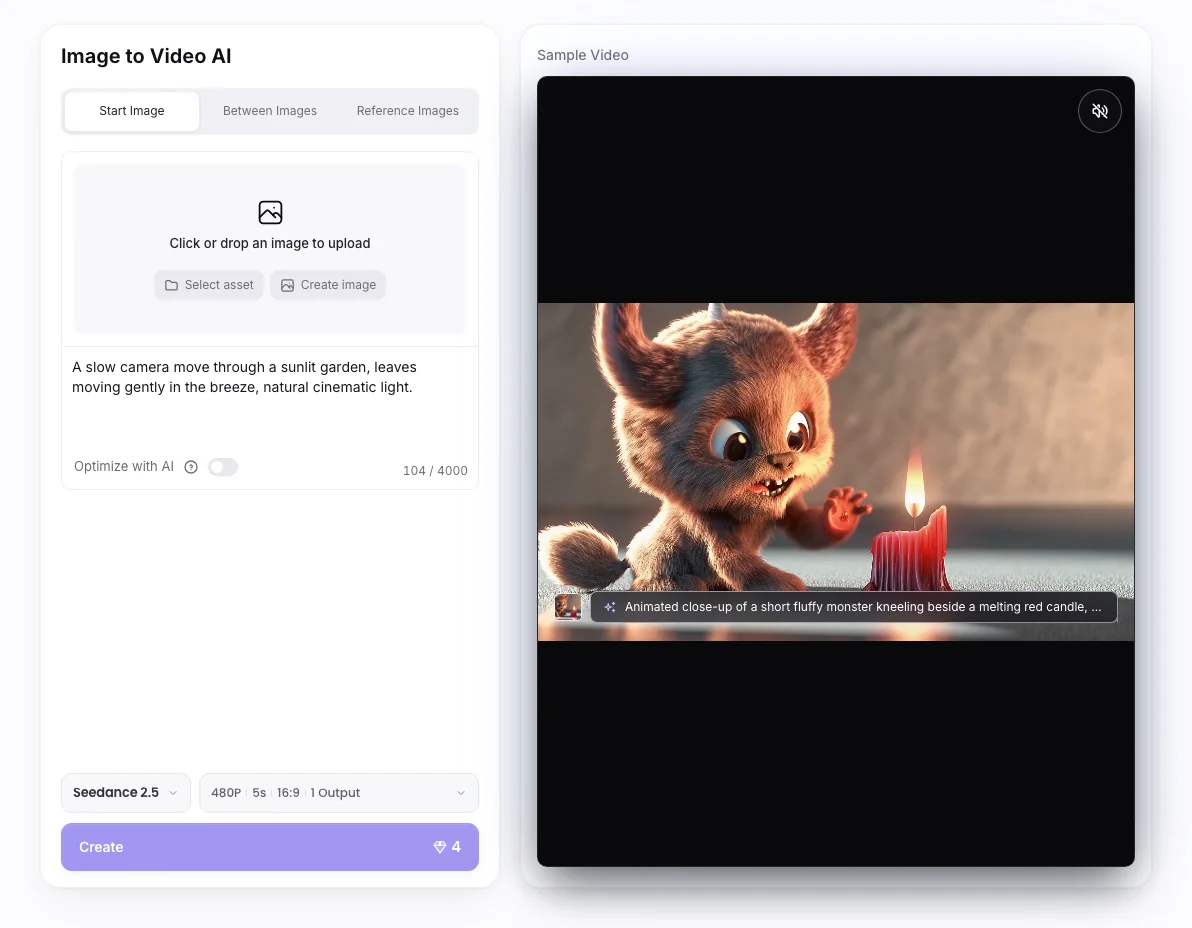Click the Select asset button

pos(209,285)
